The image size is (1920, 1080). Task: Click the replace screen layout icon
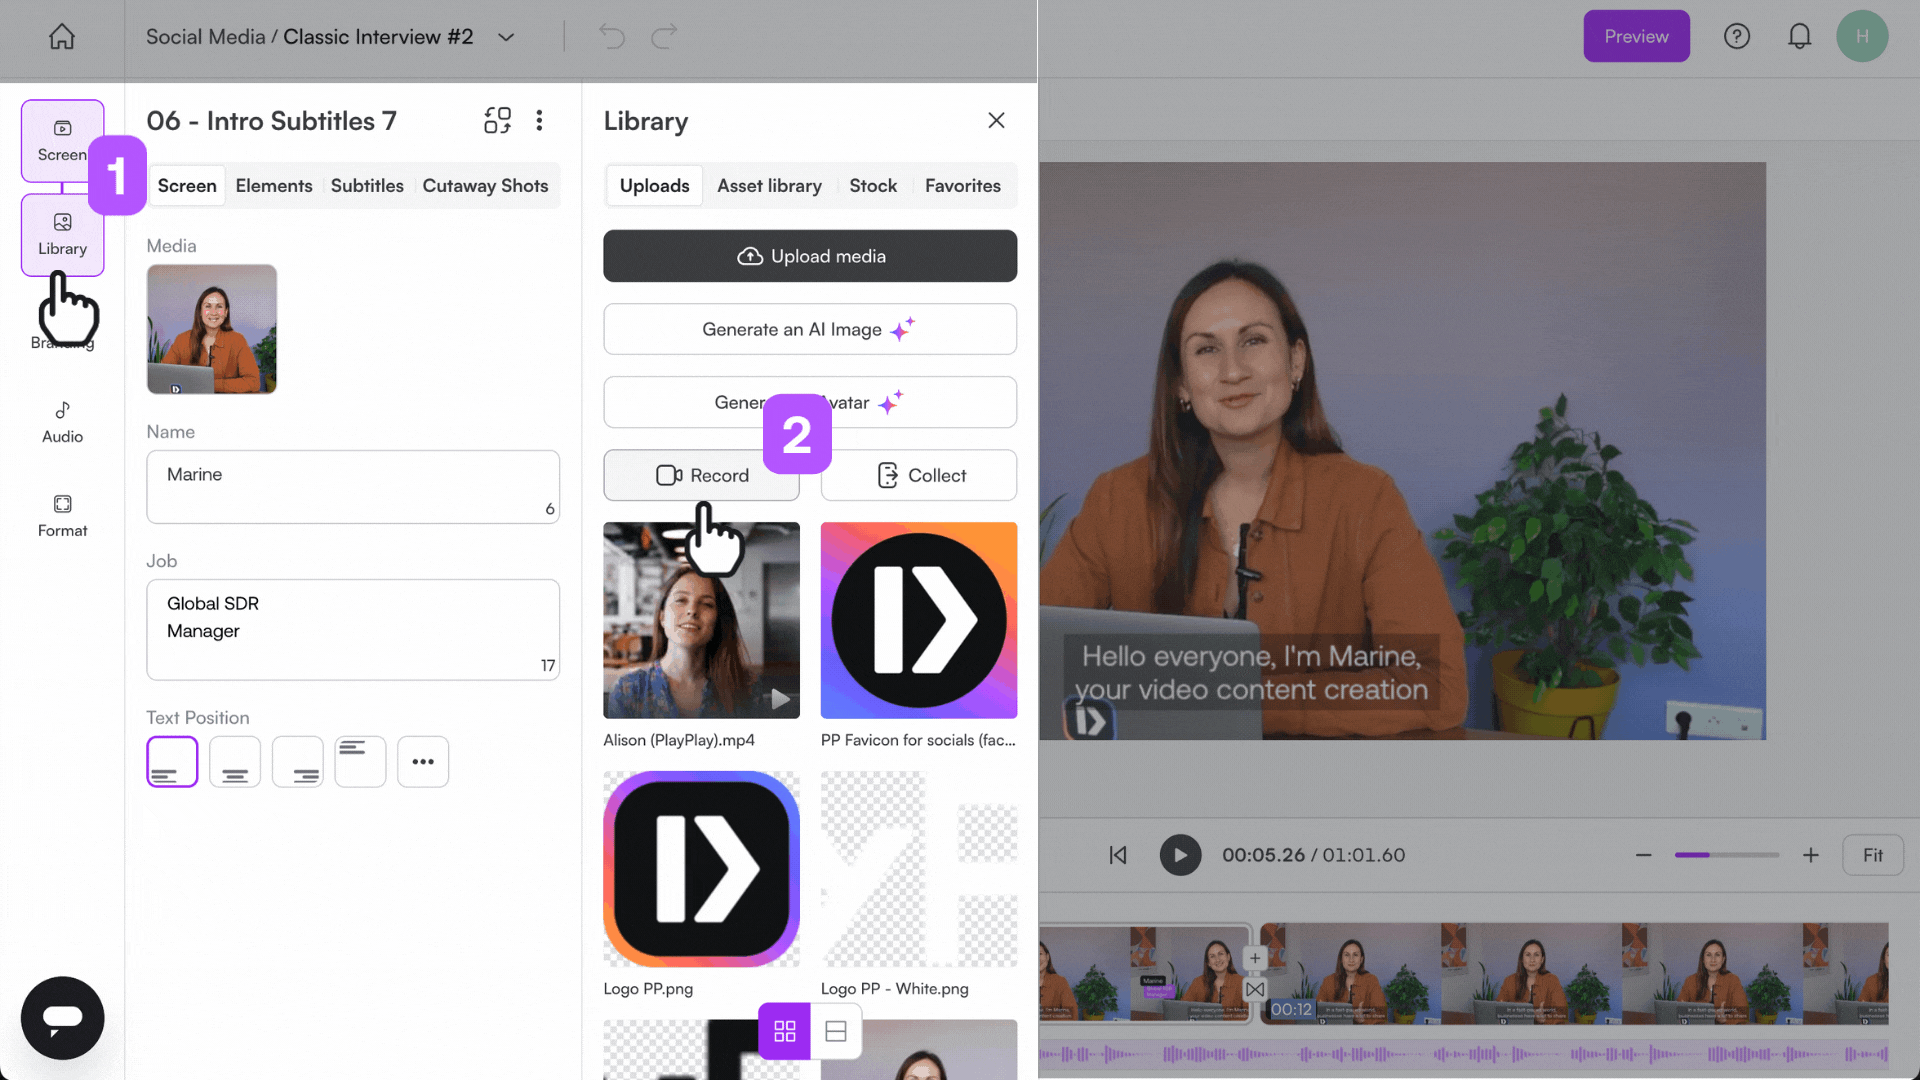(497, 121)
